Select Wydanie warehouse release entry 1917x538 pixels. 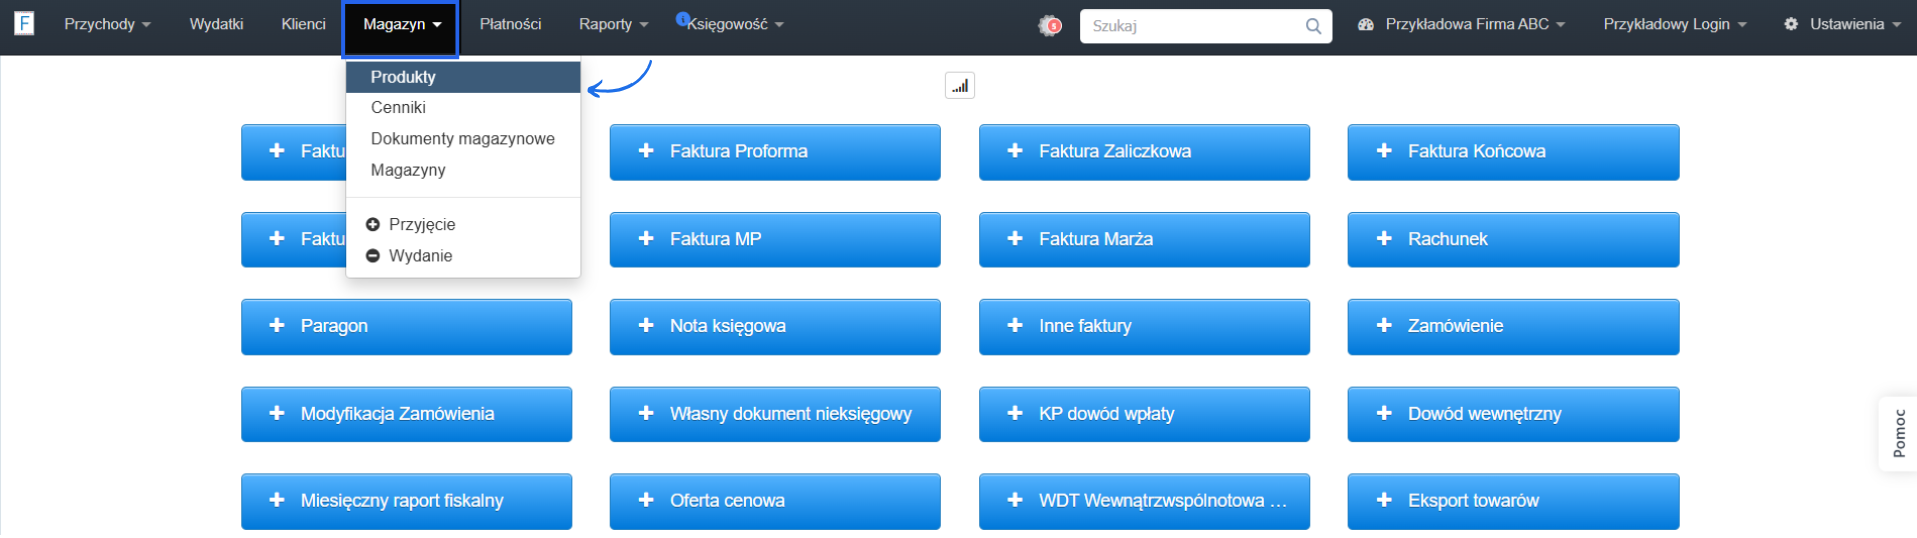coord(463,256)
